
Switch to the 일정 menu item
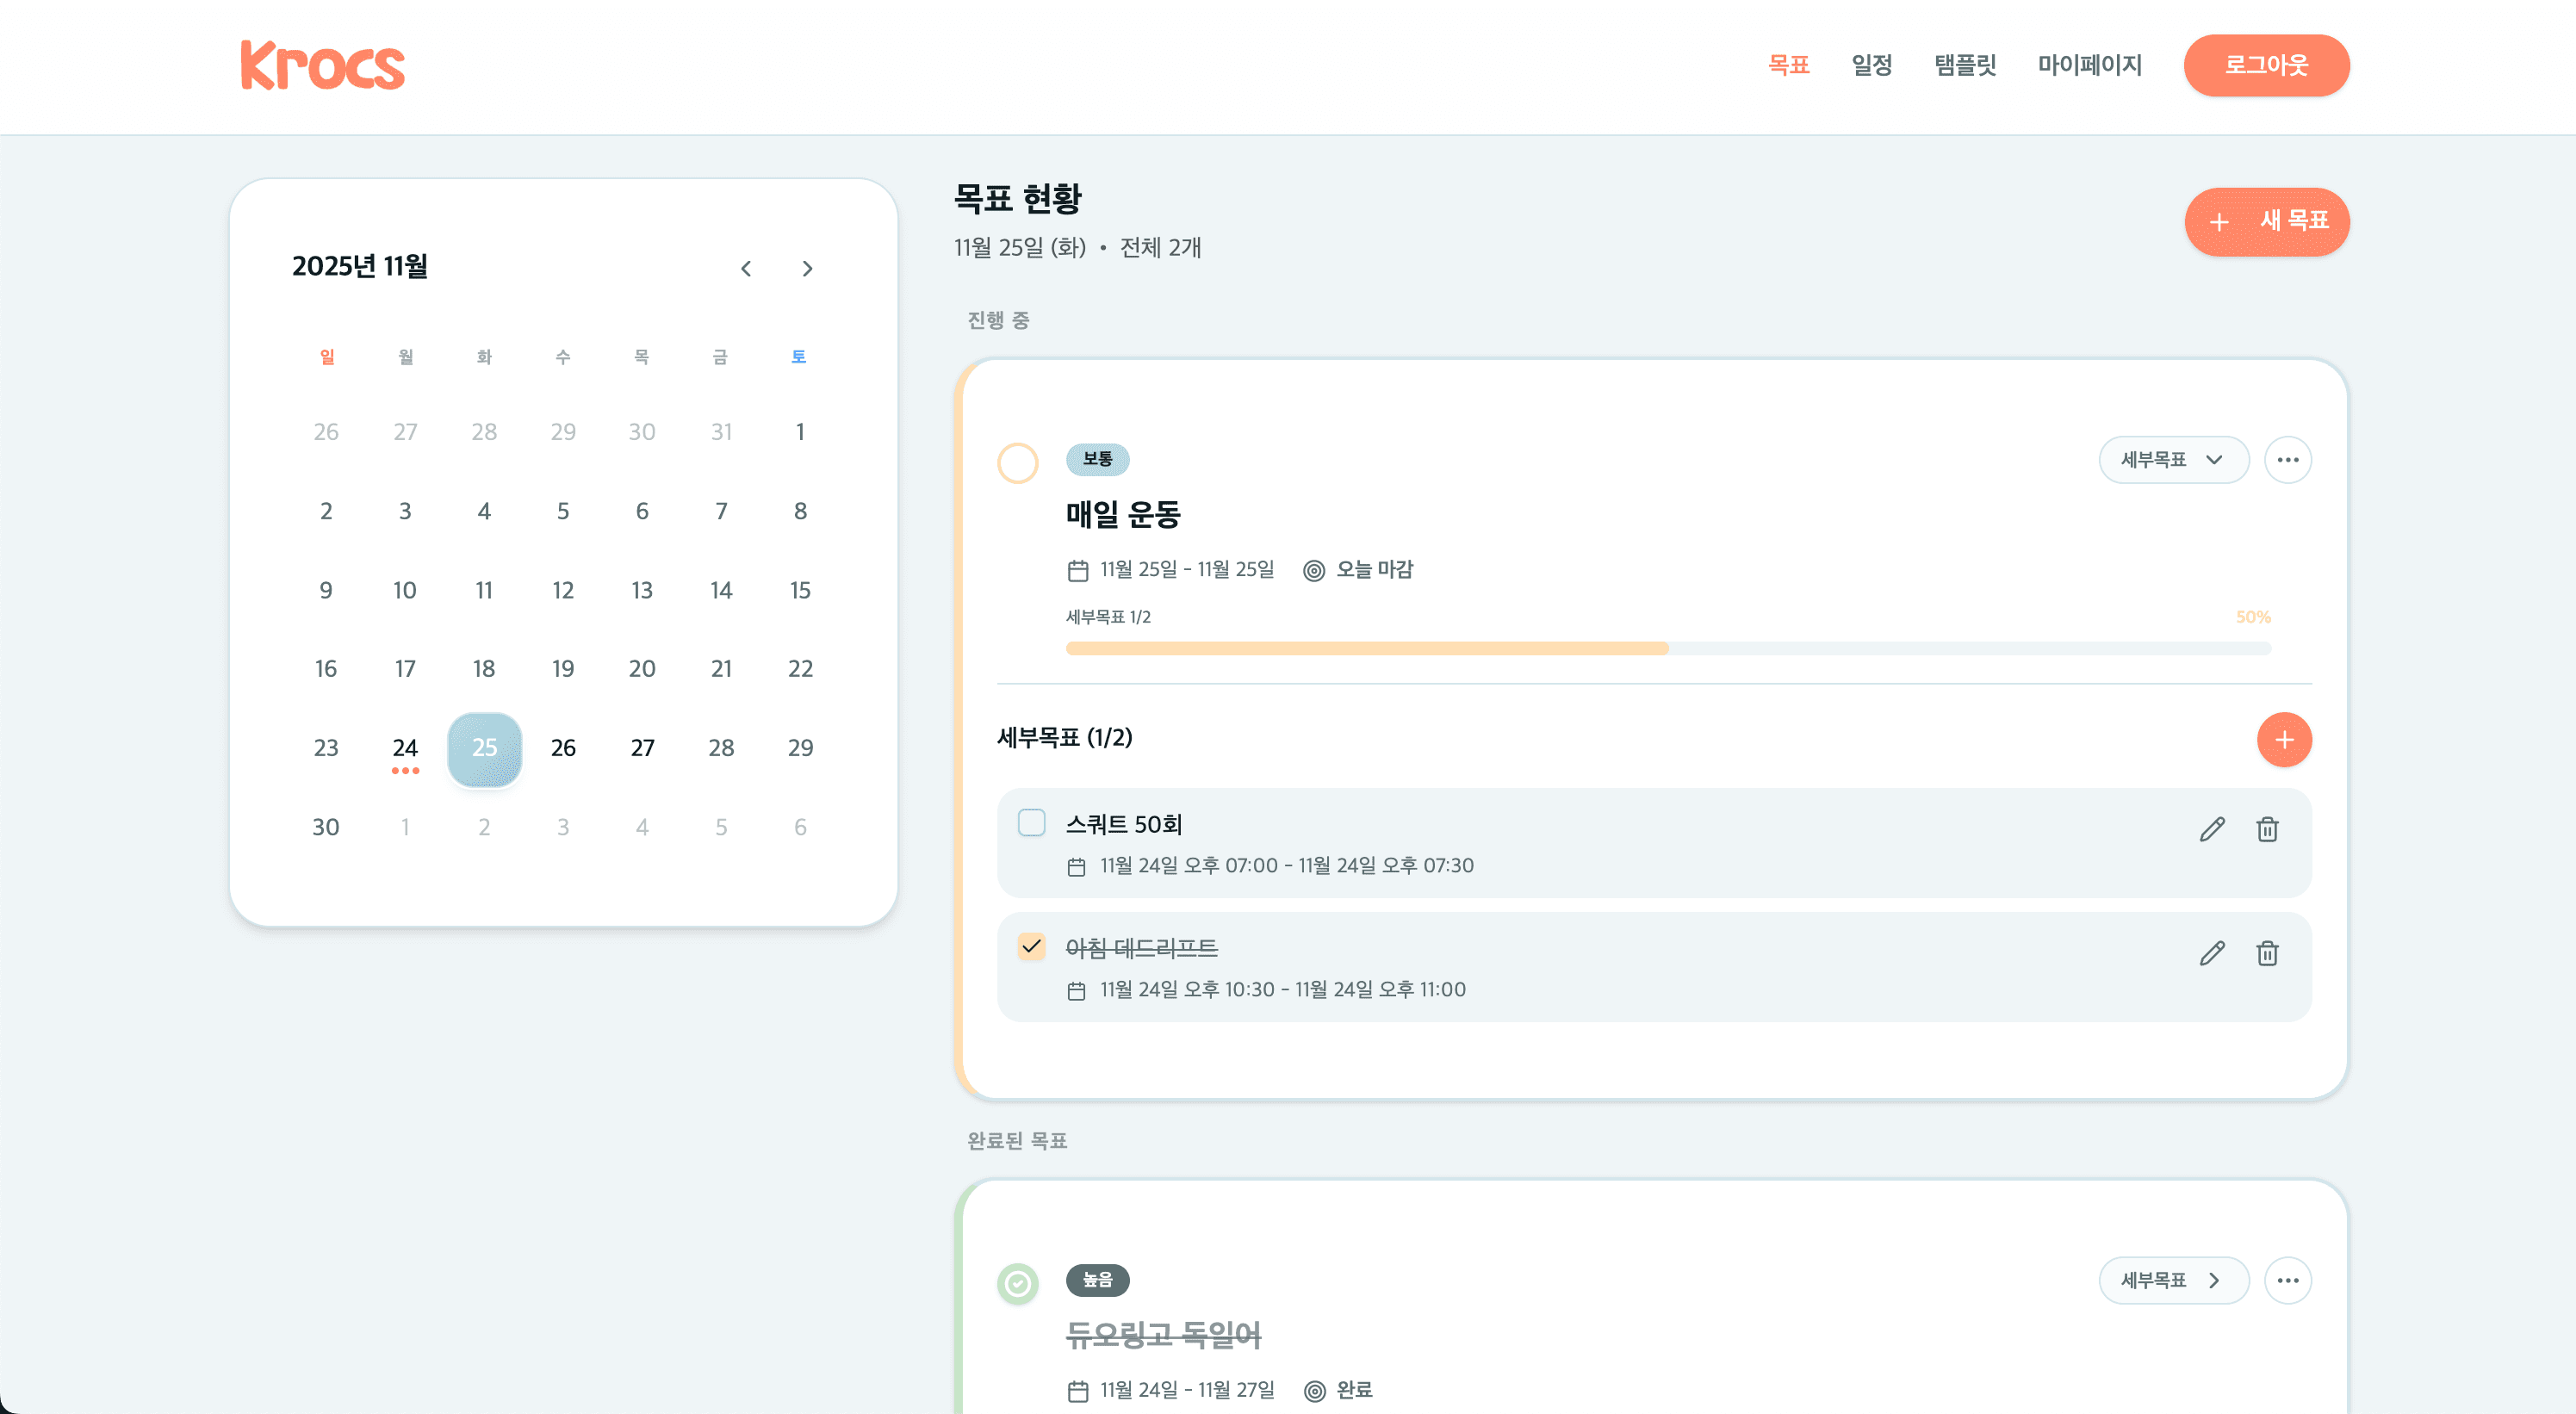pos(1871,65)
